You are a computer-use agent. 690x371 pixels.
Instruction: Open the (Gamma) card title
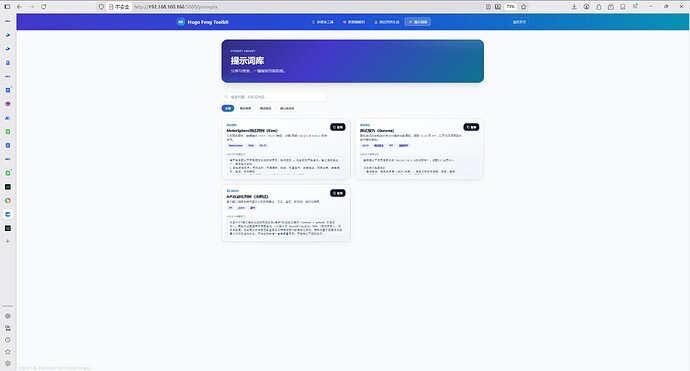click(377, 131)
